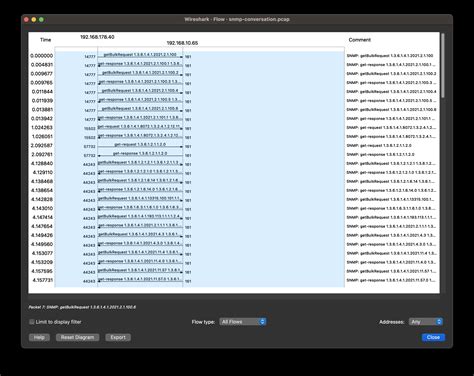
Task: Select the time value 1.026051
Action: [x=42, y=137]
